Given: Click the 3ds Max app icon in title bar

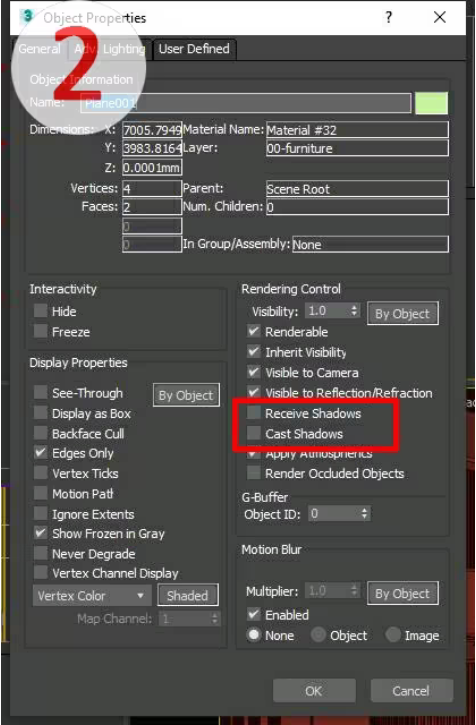Looking at the screenshot, I should coord(28,18).
